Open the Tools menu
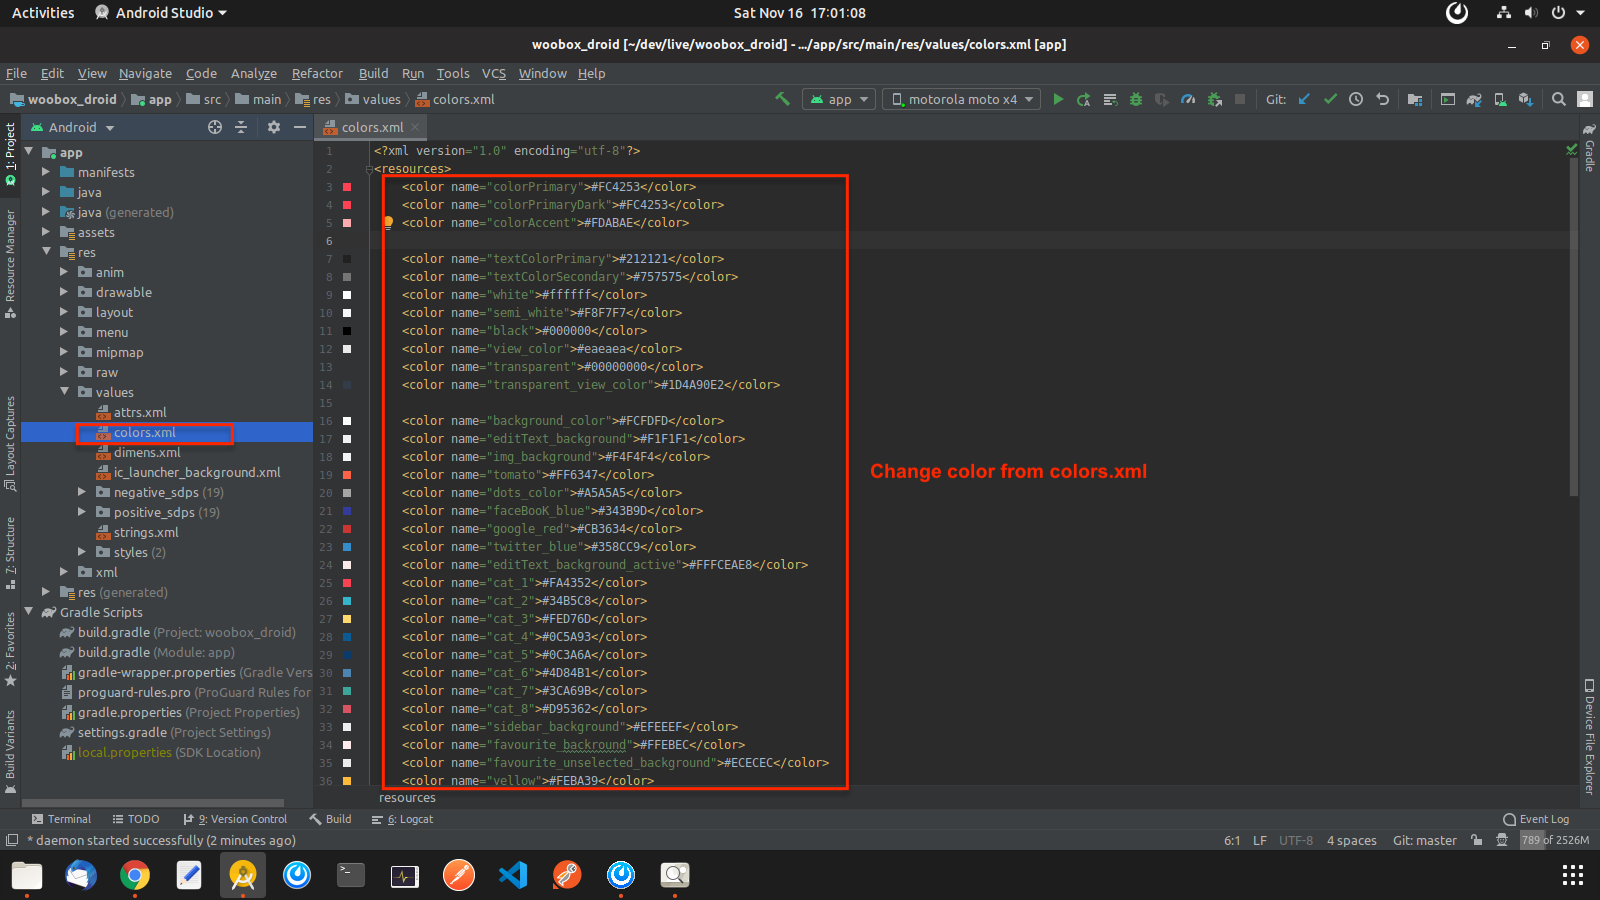This screenshot has width=1600, height=900. [x=453, y=73]
